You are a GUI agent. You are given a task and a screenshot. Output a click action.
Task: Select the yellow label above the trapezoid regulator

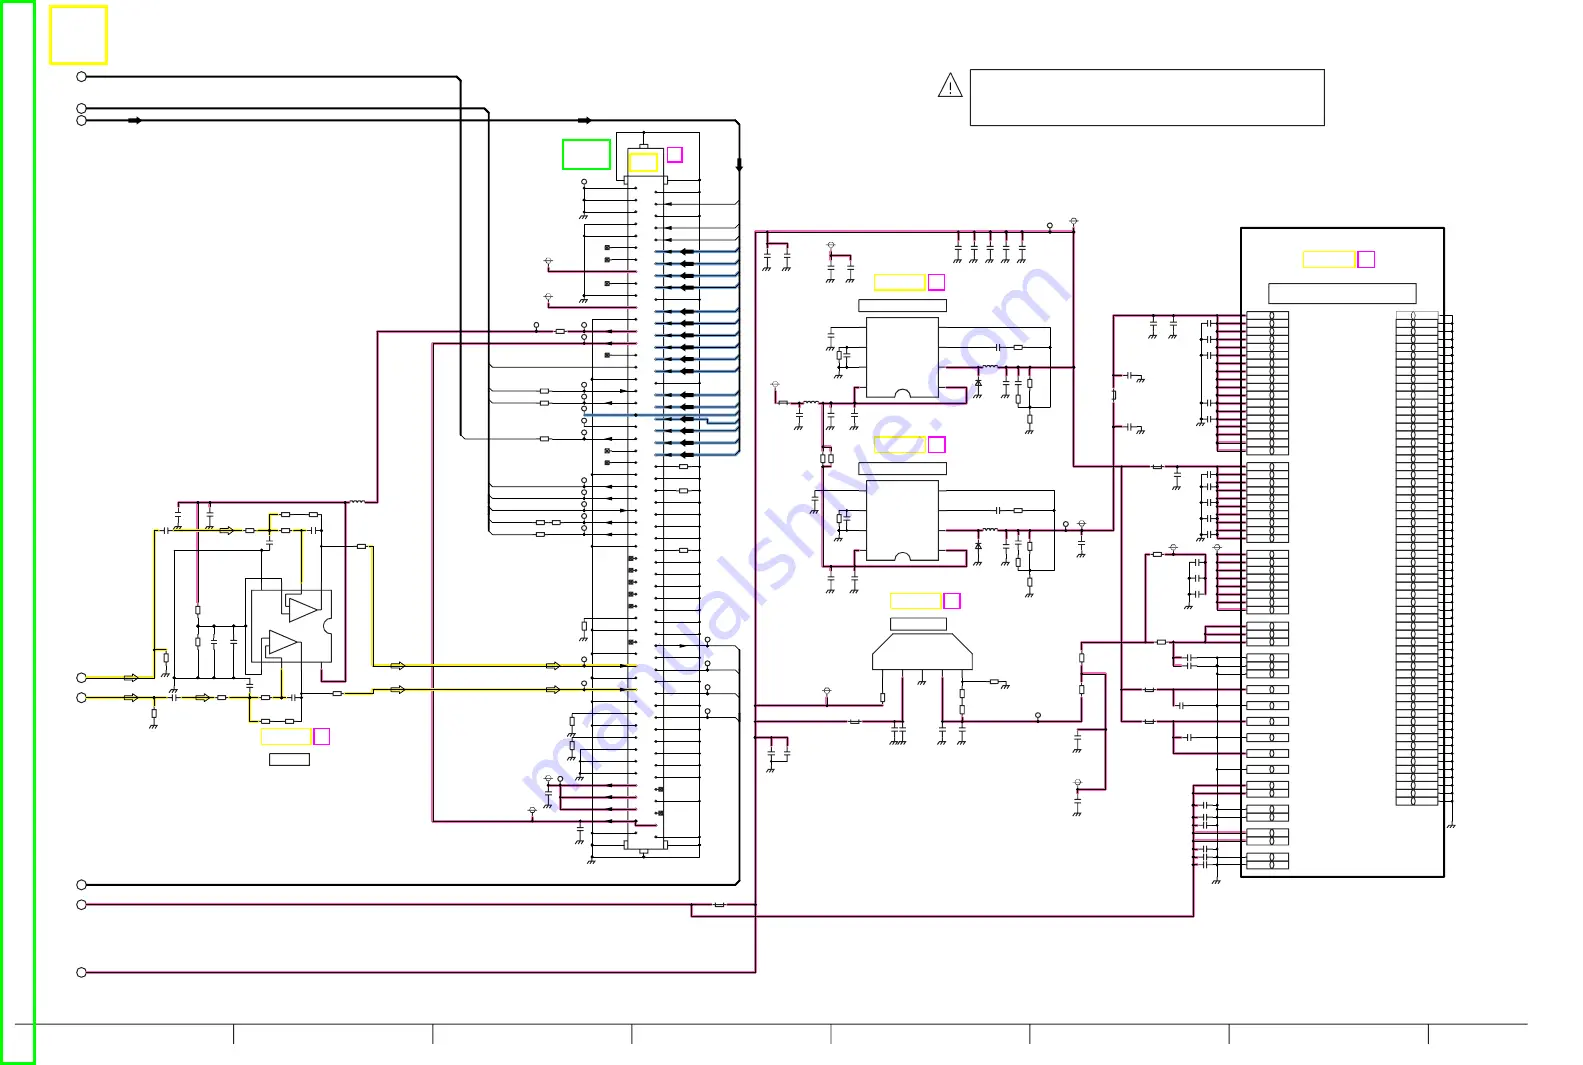pos(916,600)
